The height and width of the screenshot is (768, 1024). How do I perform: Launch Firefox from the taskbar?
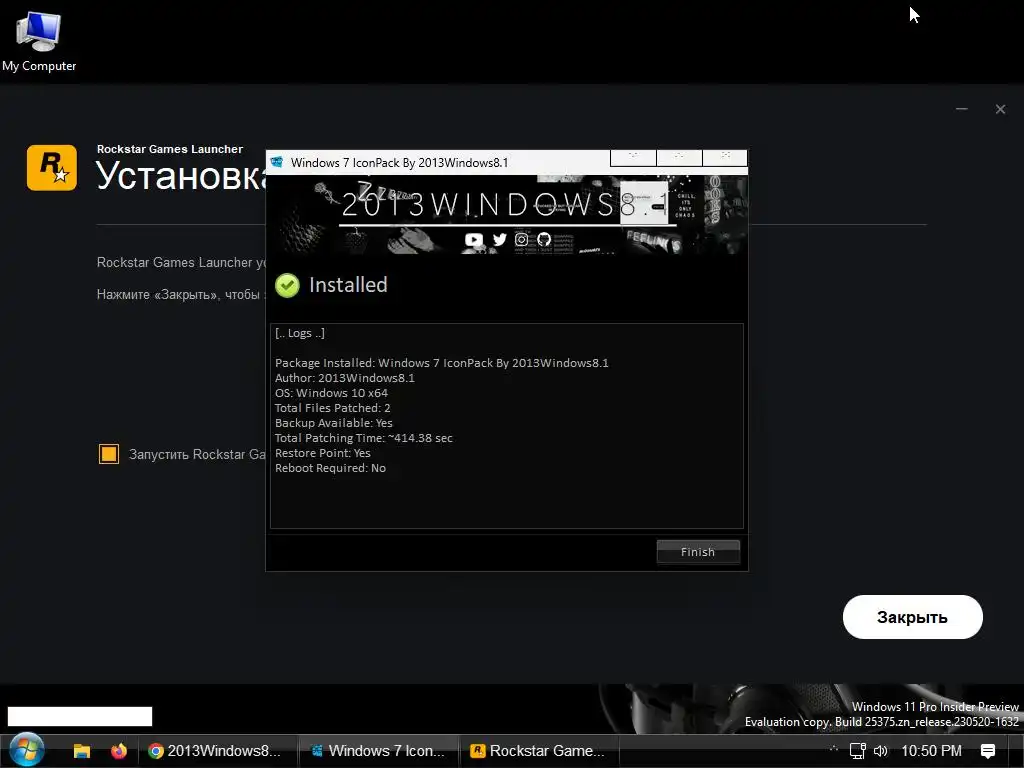tap(119, 751)
